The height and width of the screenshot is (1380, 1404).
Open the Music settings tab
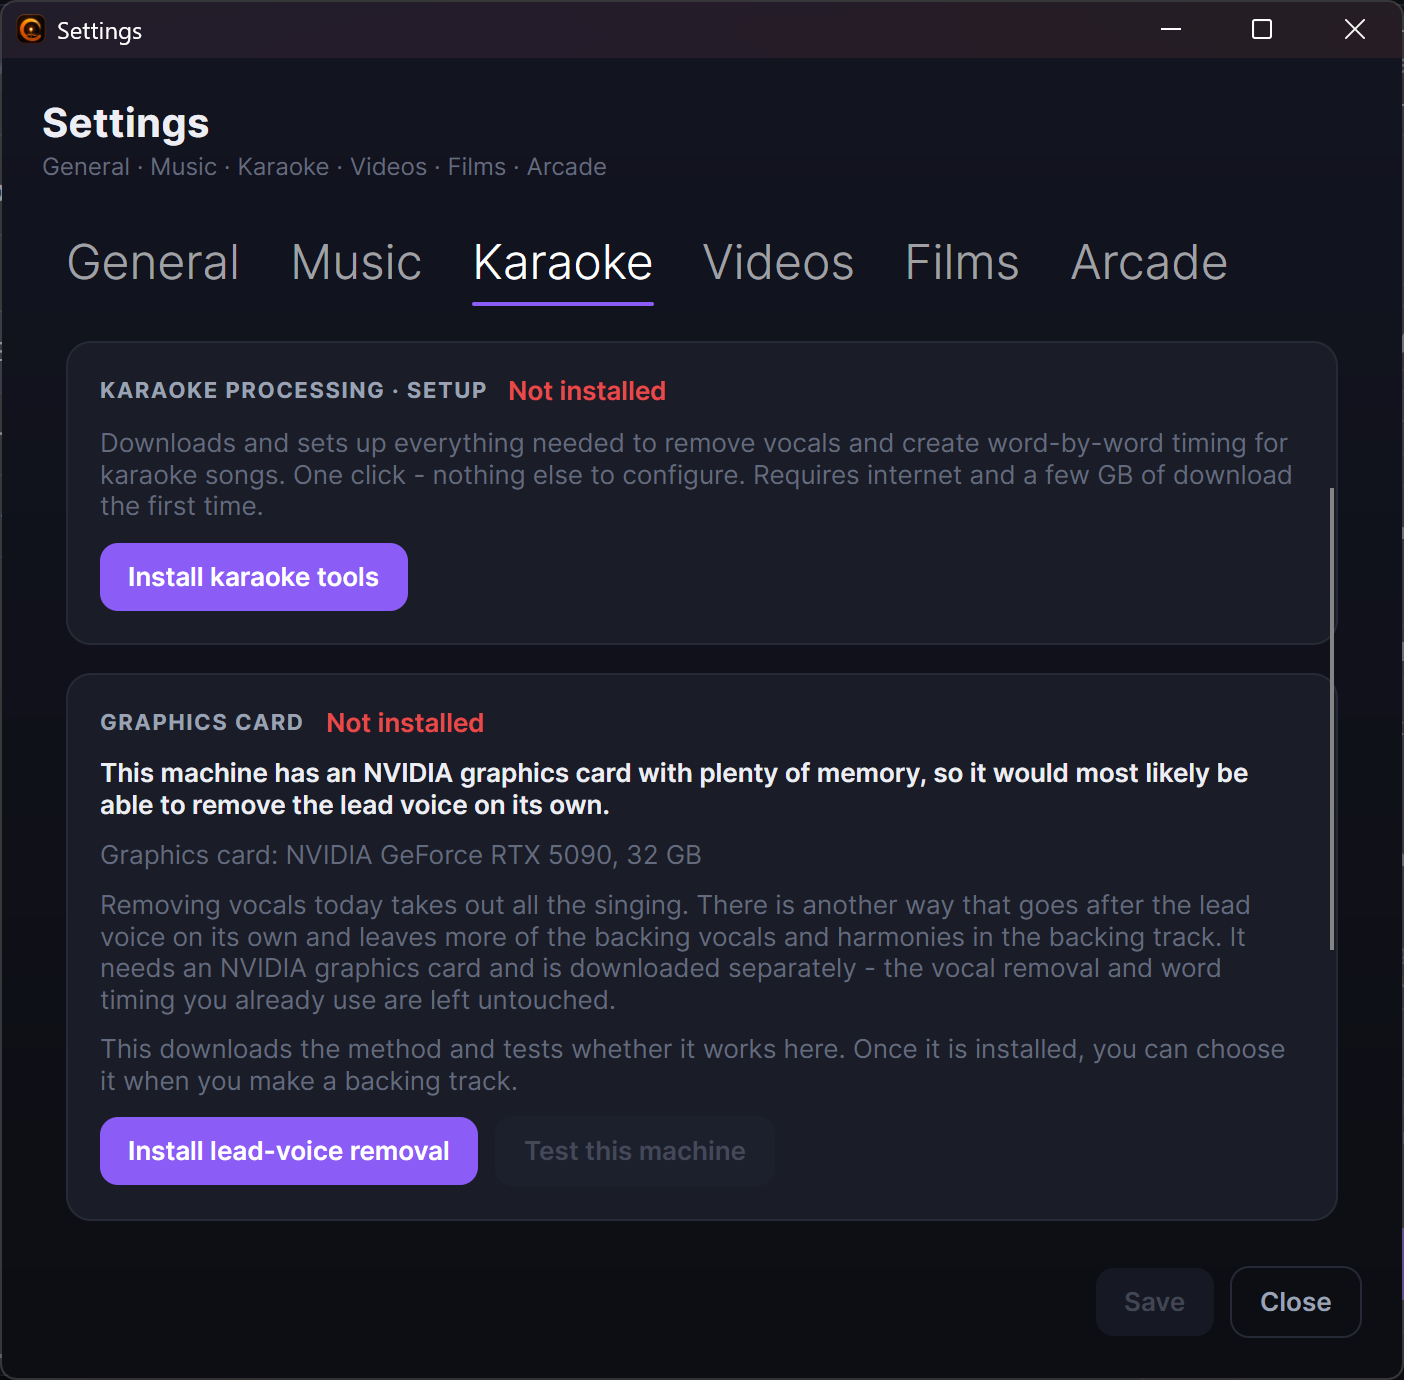[356, 263]
